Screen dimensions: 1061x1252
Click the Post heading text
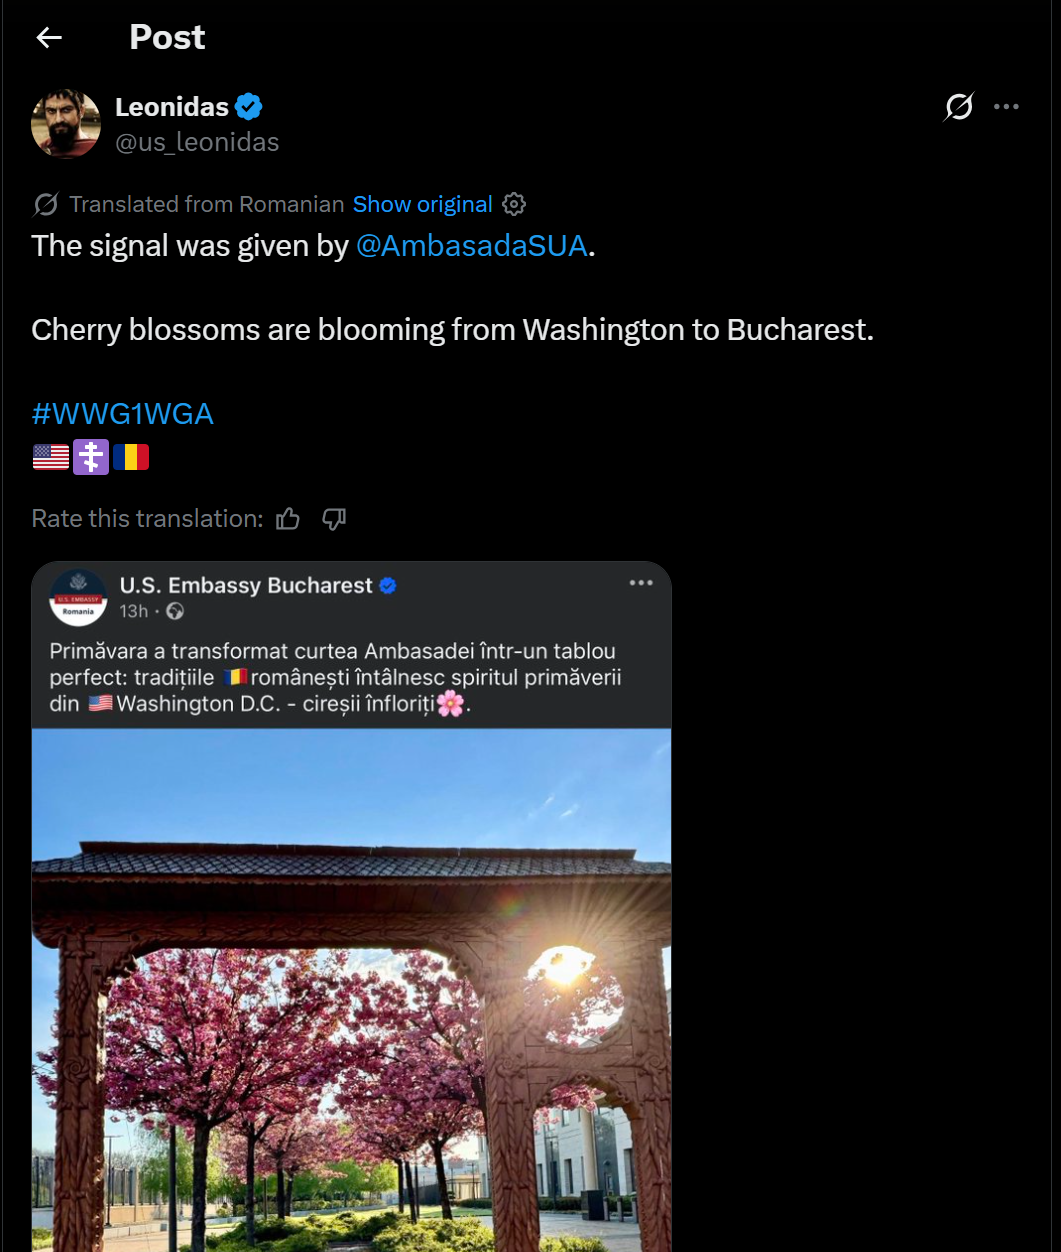point(167,38)
